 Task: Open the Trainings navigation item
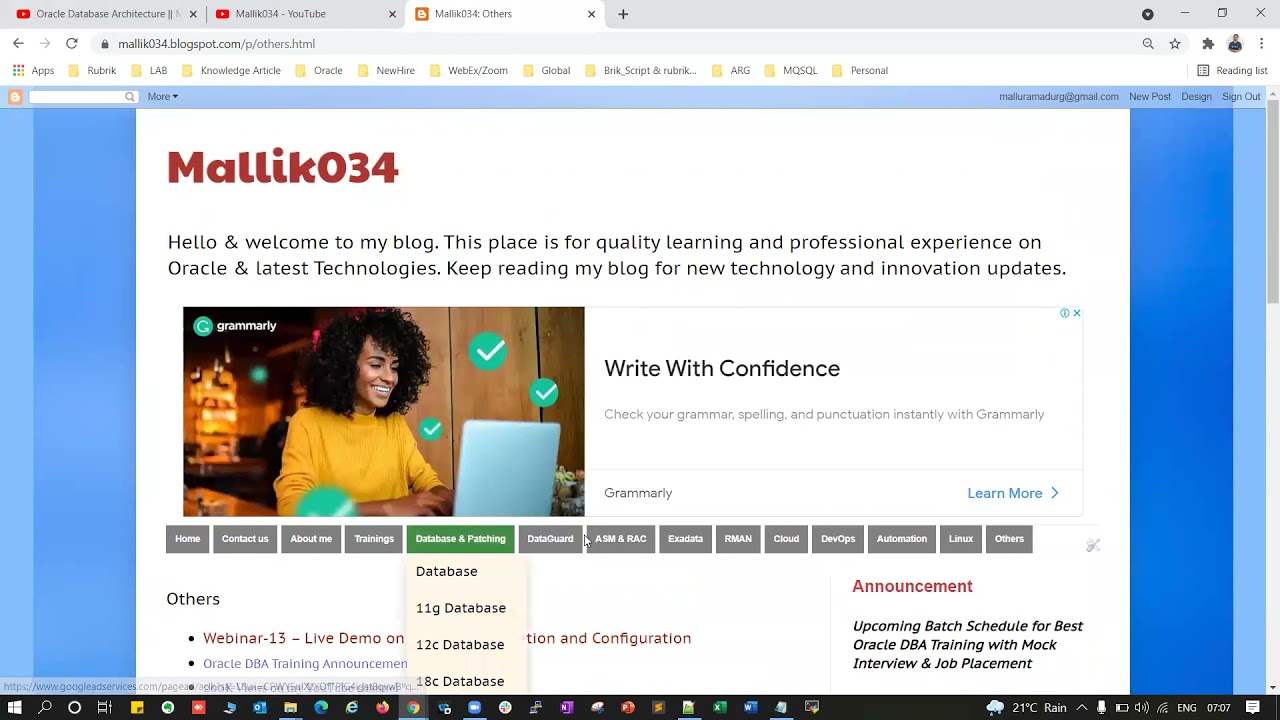374,539
